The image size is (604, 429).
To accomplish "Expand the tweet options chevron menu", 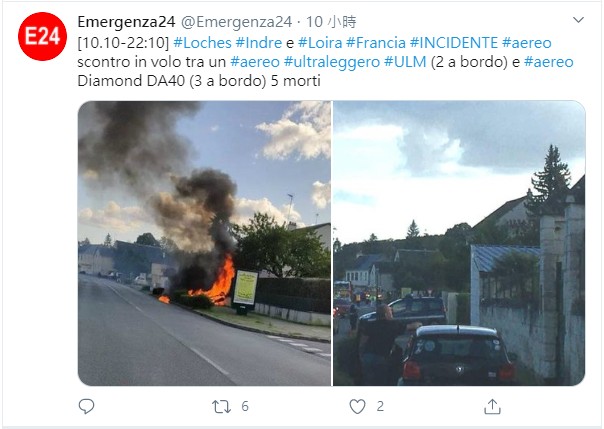I will point(579,20).
